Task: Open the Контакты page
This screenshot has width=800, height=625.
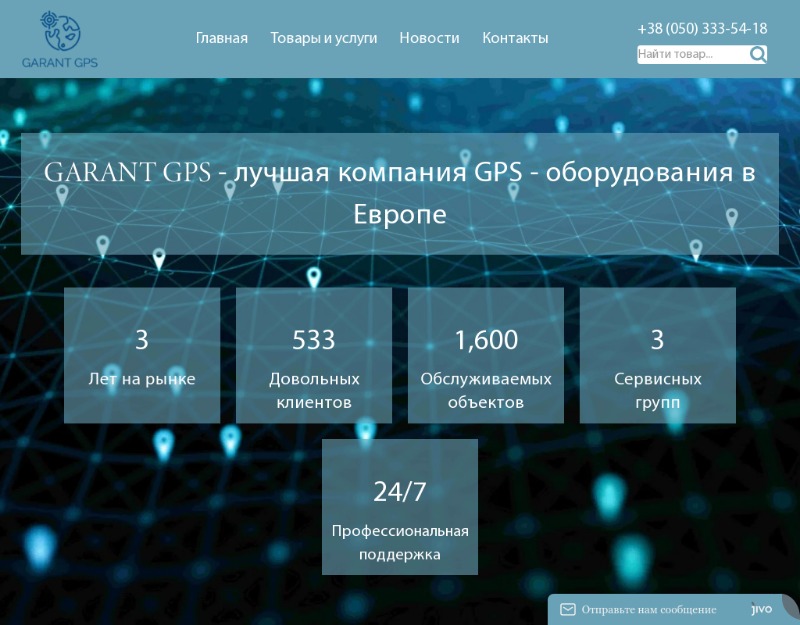Action: 515,38
